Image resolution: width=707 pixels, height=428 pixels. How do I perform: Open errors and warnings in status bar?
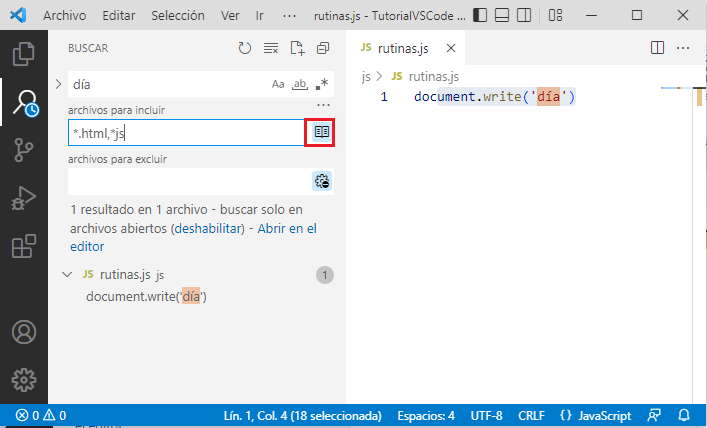(41, 415)
